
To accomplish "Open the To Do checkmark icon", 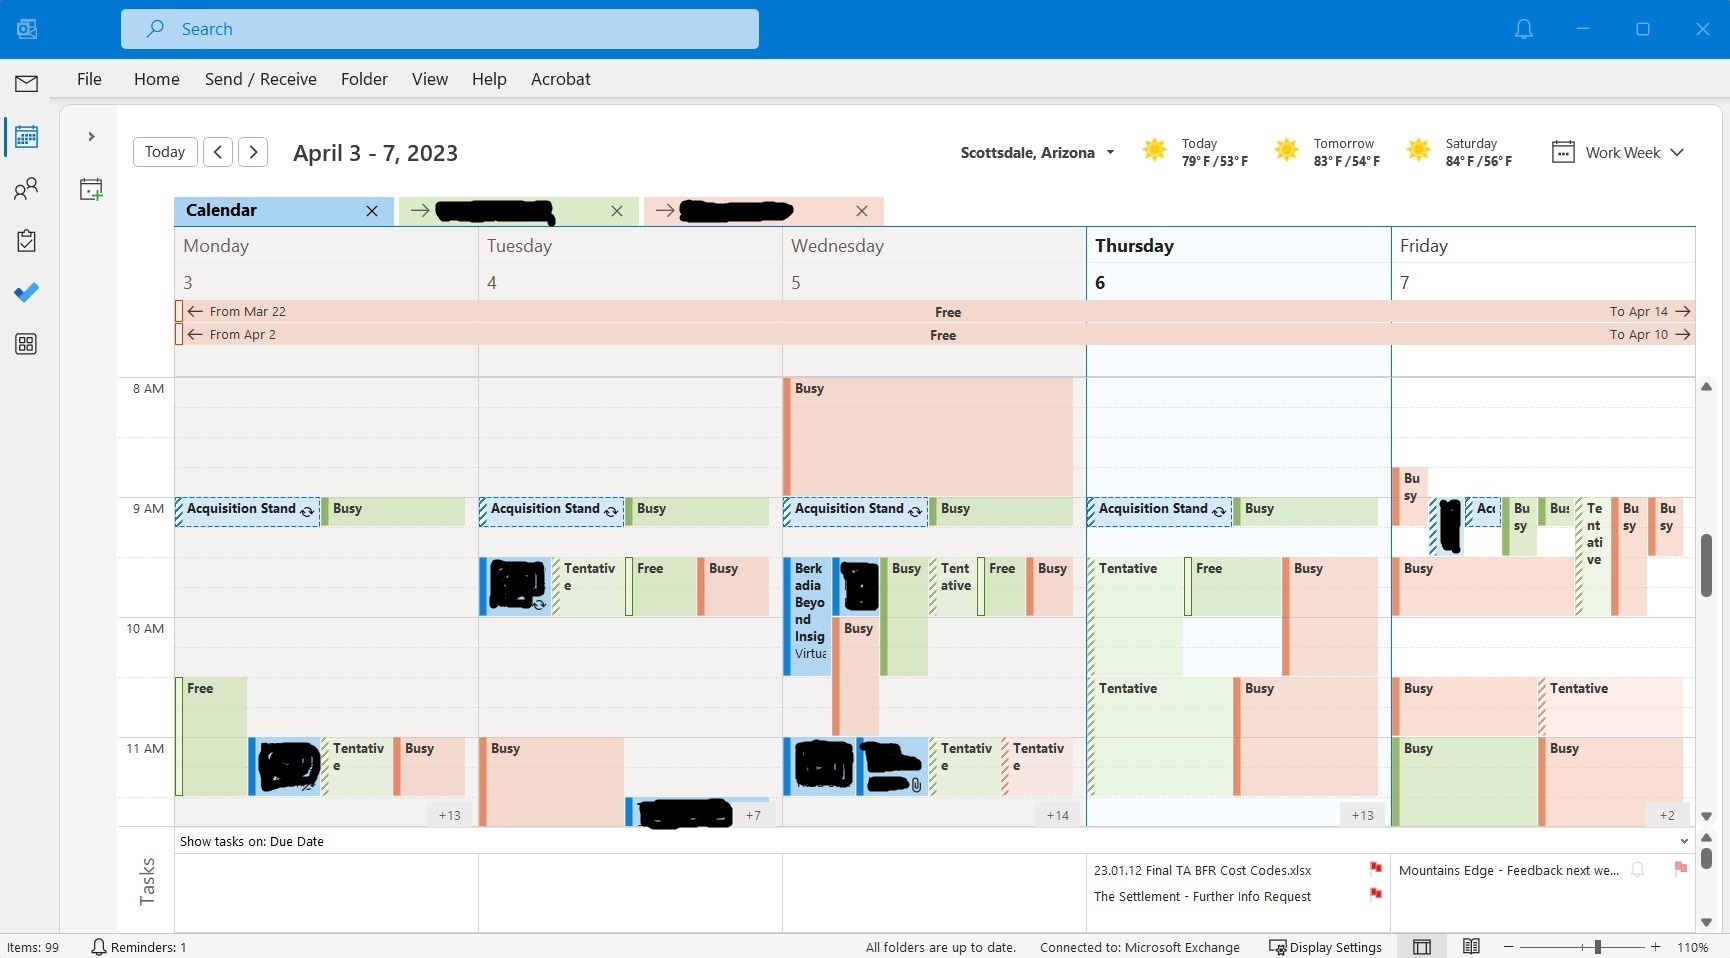I will point(27,292).
